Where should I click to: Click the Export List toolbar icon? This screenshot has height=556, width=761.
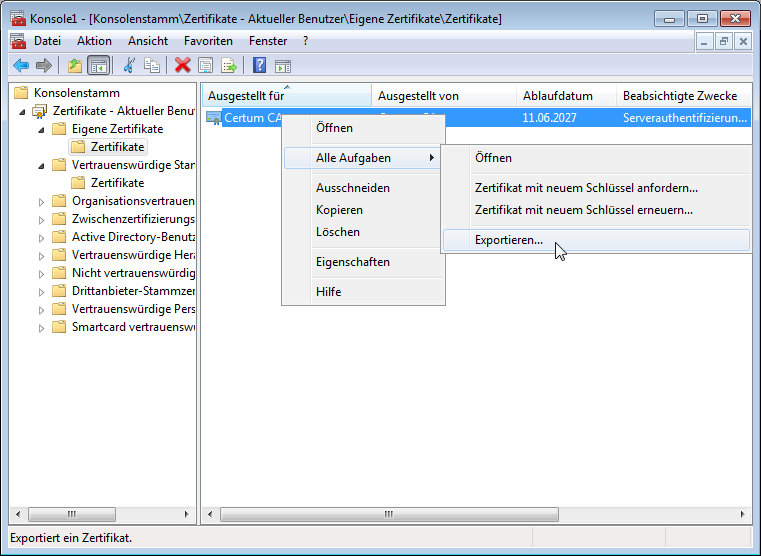click(x=228, y=66)
